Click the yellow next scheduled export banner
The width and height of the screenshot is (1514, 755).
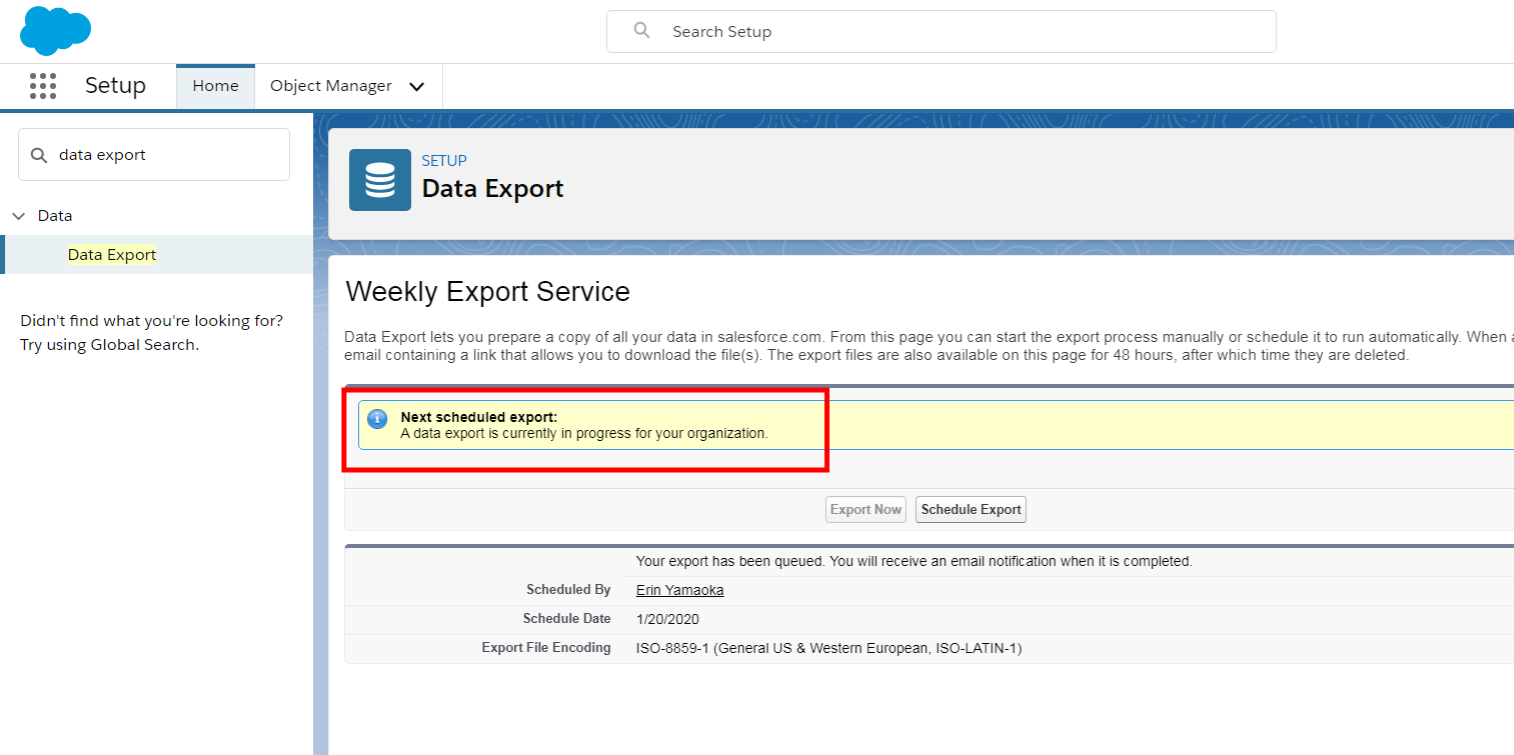[700, 424]
